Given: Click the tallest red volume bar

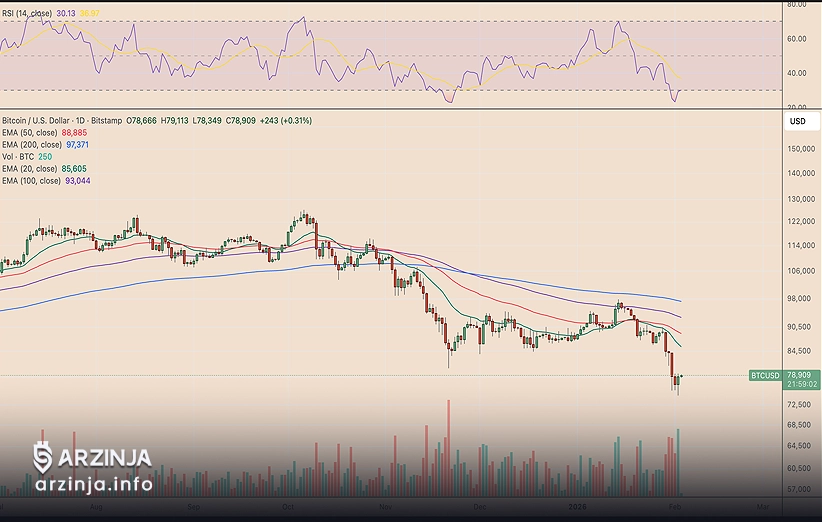Looking at the screenshot, I should [448, 448].
